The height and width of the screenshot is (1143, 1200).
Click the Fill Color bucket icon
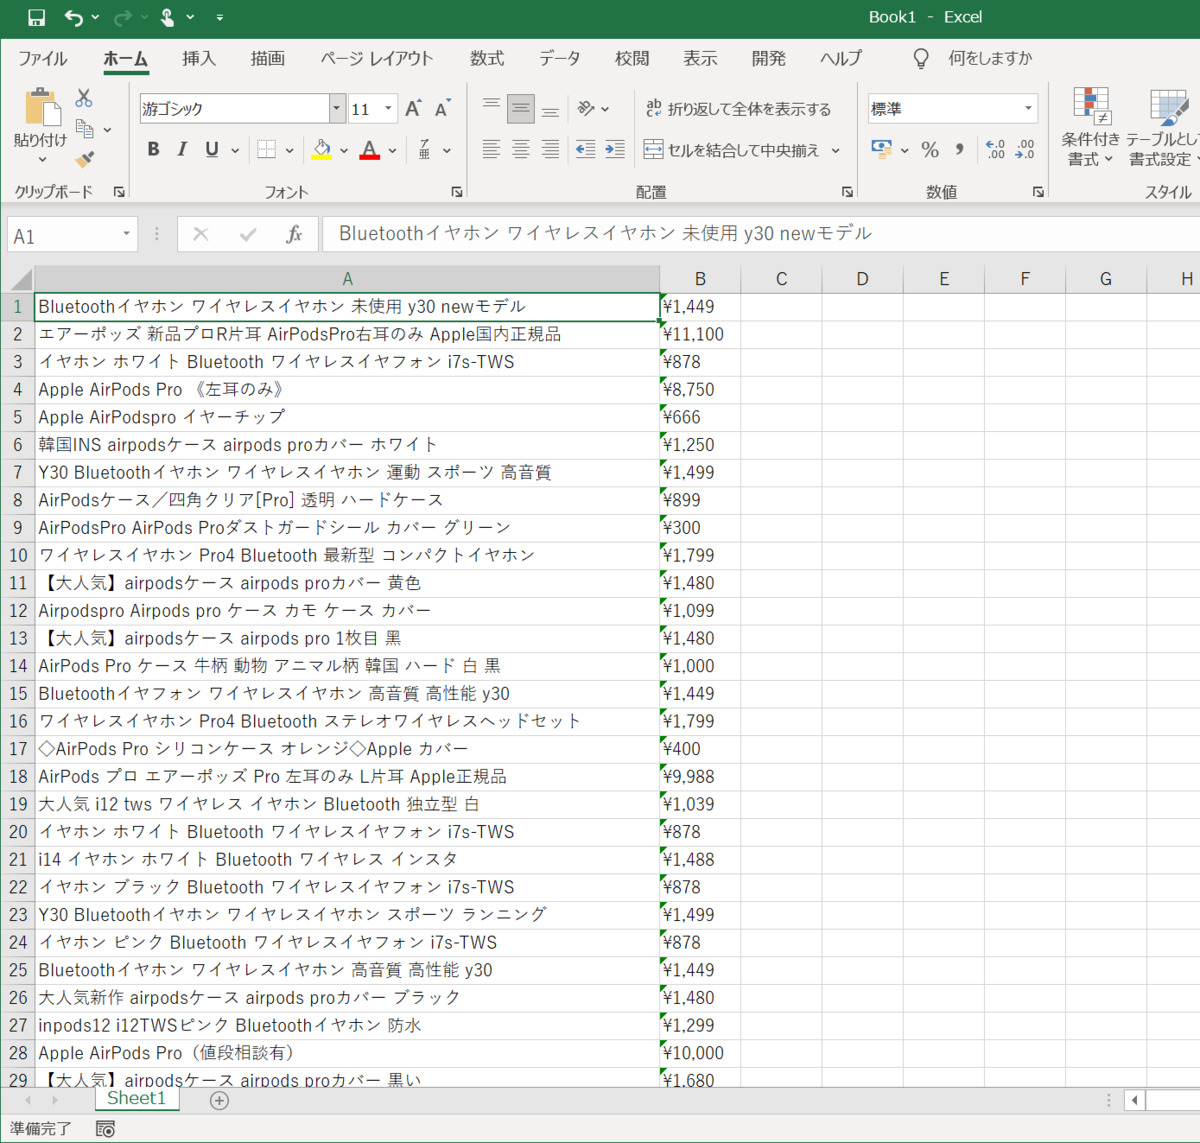[322, 150]
